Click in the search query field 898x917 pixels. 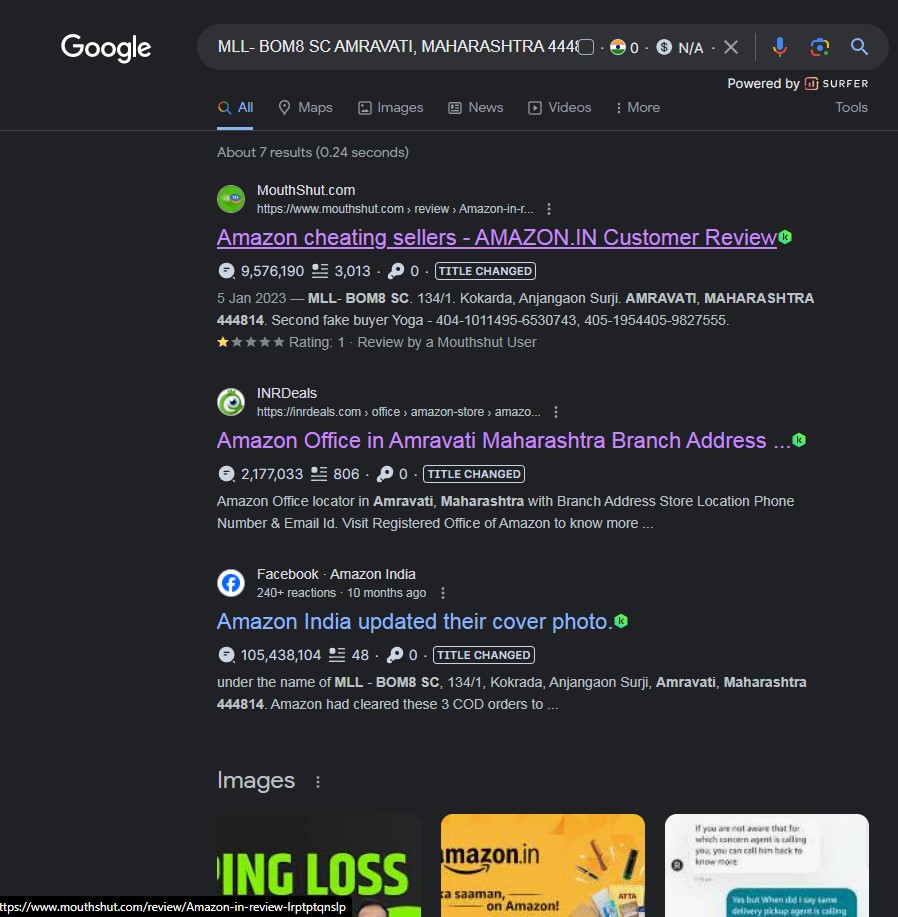pos(398,47)
